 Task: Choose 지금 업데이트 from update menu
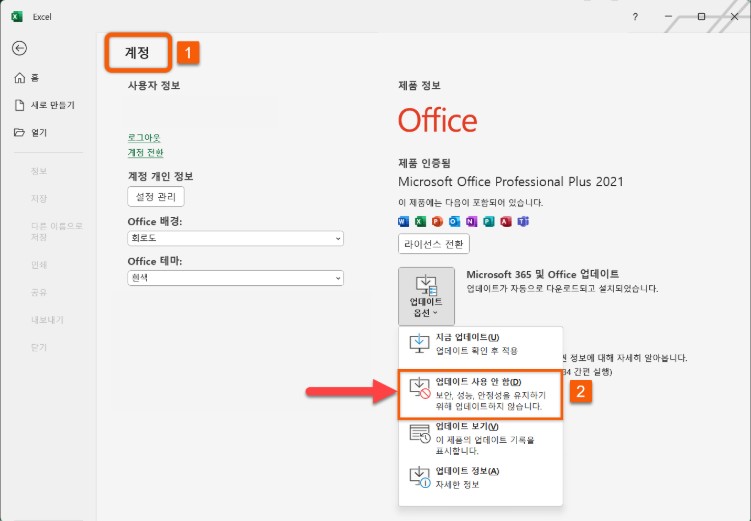(480, 344)
